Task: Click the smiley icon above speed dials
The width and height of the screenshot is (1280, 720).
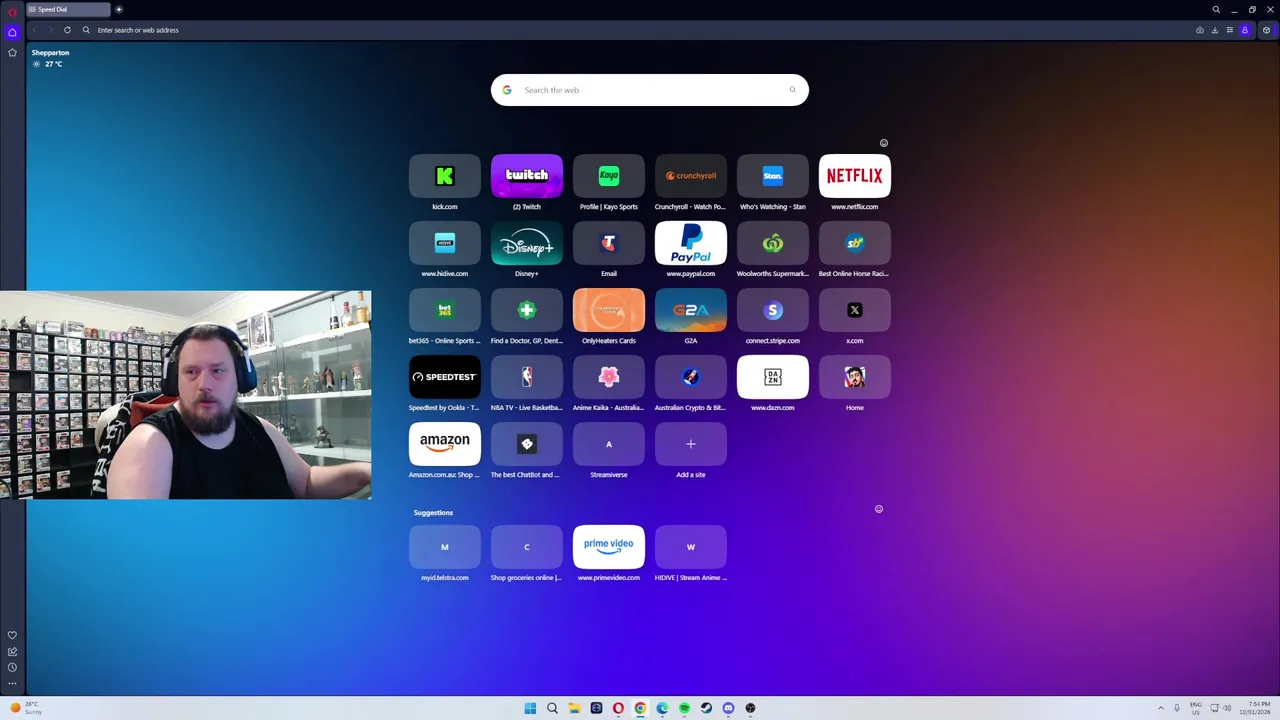Action: pyautogui.click(x=883, y=143)
